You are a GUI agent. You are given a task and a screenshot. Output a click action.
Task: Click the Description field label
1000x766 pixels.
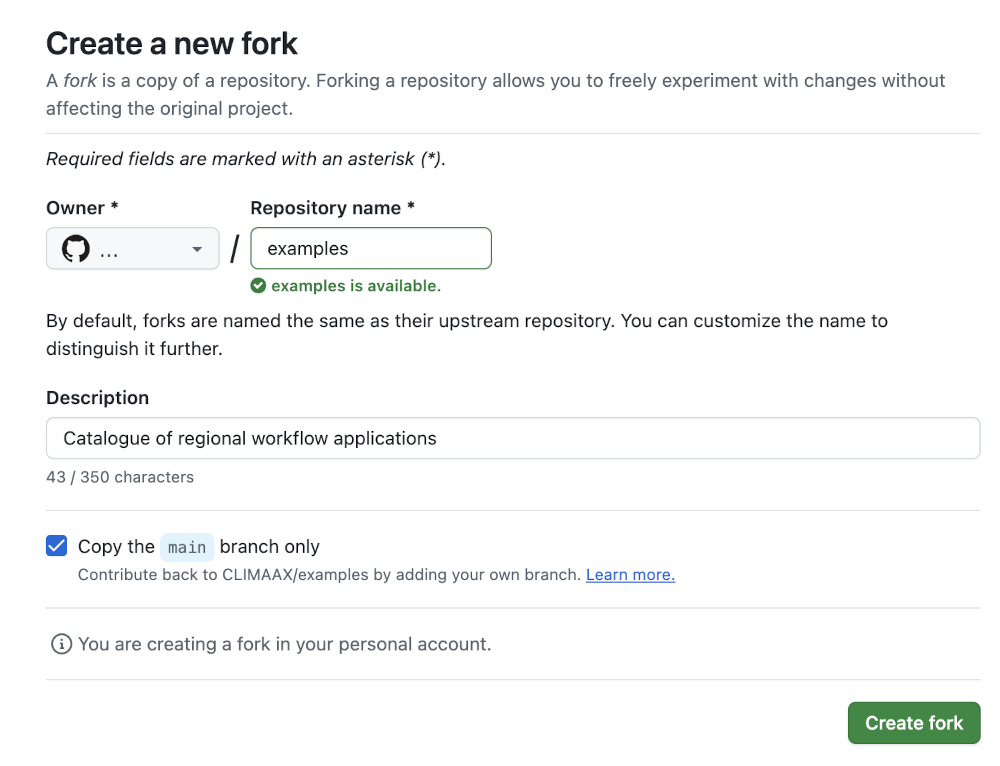[97, 398]
